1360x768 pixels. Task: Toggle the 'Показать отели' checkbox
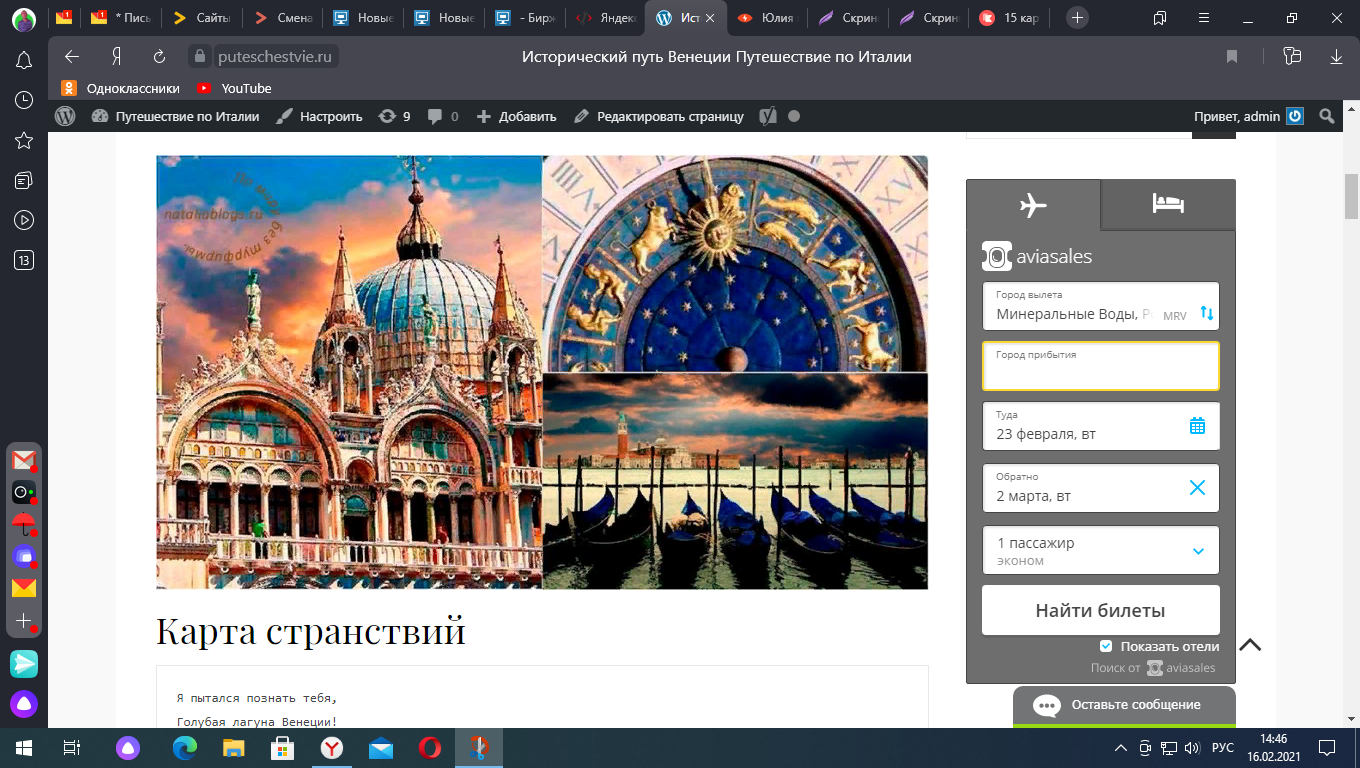[x=1106, y=646]
